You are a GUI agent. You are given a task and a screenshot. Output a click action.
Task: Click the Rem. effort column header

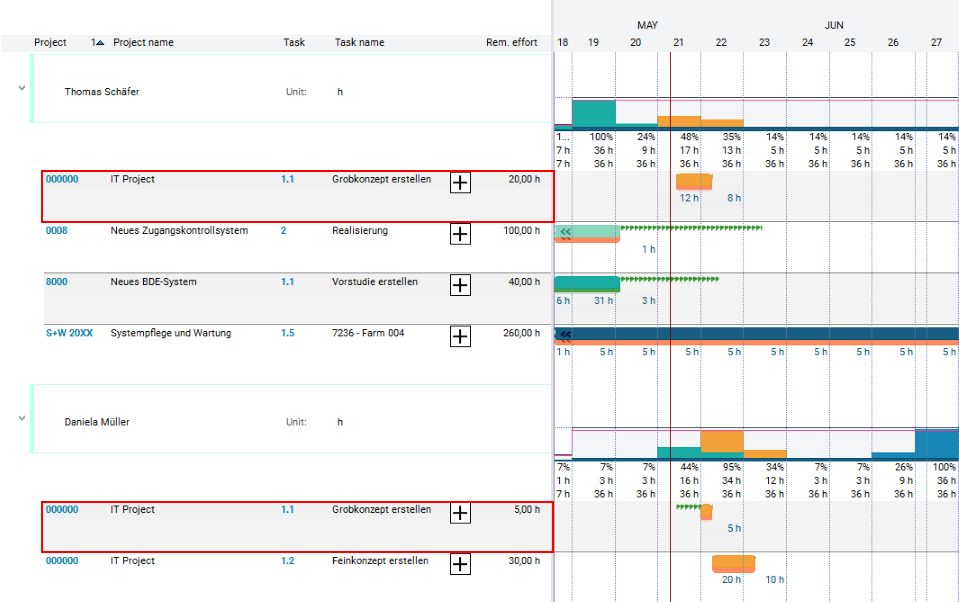(511, 43)
